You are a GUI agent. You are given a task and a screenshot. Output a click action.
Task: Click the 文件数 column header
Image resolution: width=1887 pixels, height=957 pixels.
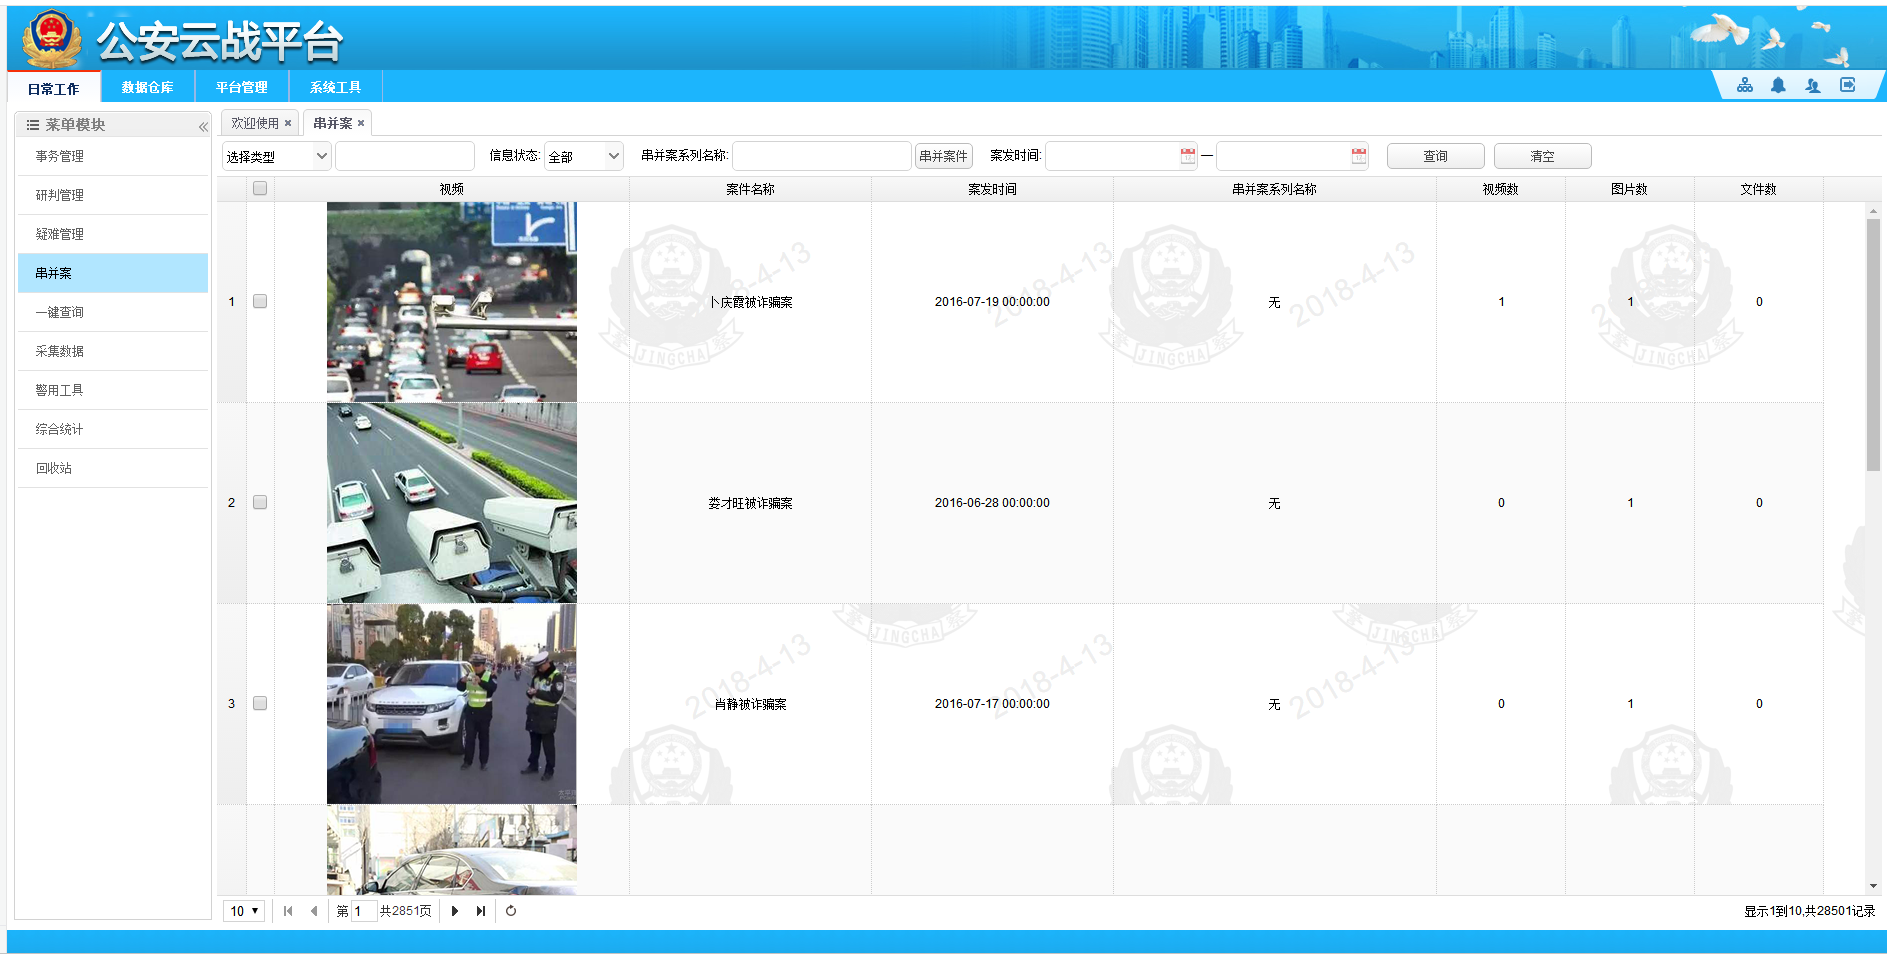click(x=1759, y=189)
